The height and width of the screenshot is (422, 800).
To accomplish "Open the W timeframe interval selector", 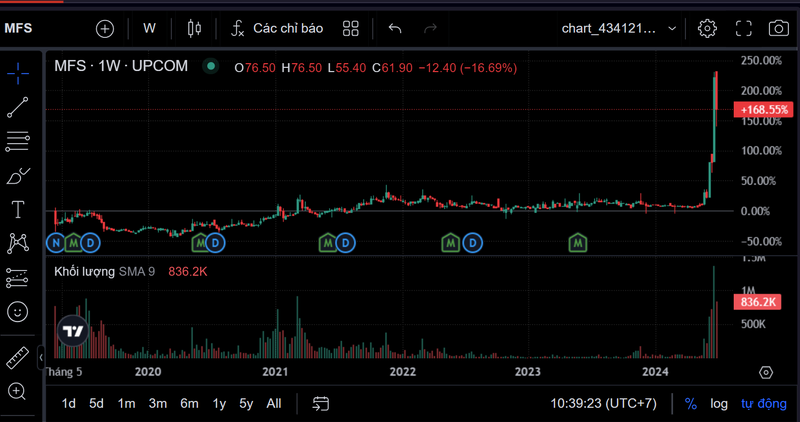I will (149, 28).
